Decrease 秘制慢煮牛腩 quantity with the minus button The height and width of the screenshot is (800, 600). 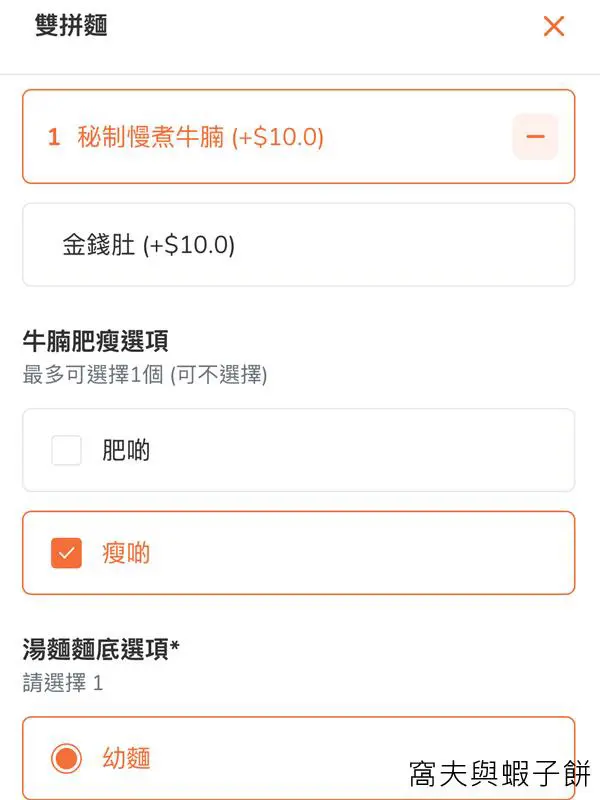click(x=535, y=137)
